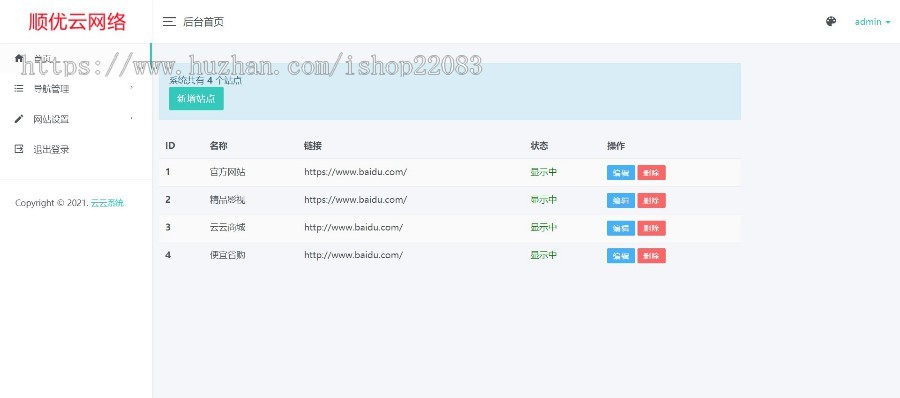The image size is (900, 398).
Task: Click the 显示中 status of 精品影视
Action: pyautogui.click(x=544, y=199)
